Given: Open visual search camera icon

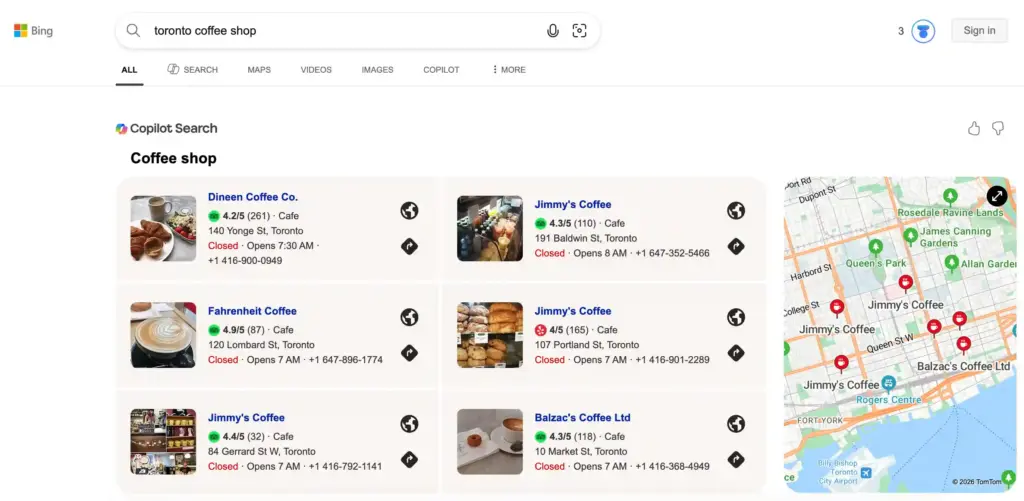Looking at the screenshot, I should (579, 31).
